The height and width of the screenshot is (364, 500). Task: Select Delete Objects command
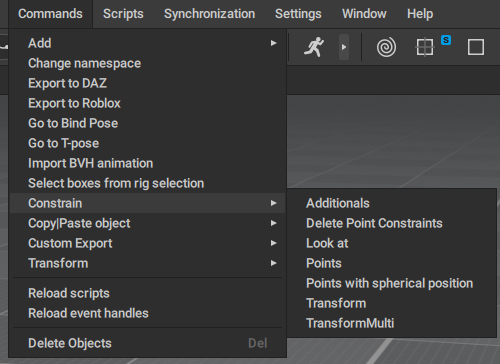point(147,343)
